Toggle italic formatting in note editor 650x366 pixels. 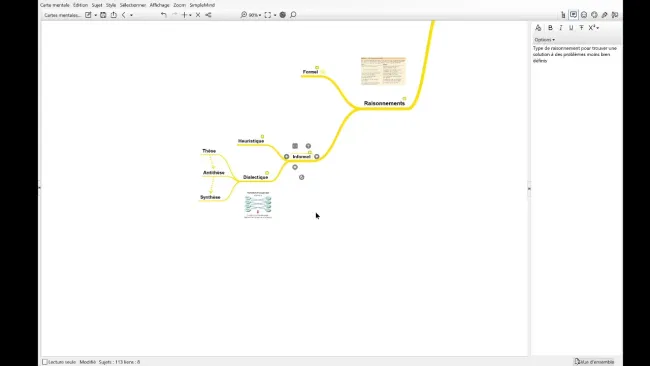[x=560, y=28]
